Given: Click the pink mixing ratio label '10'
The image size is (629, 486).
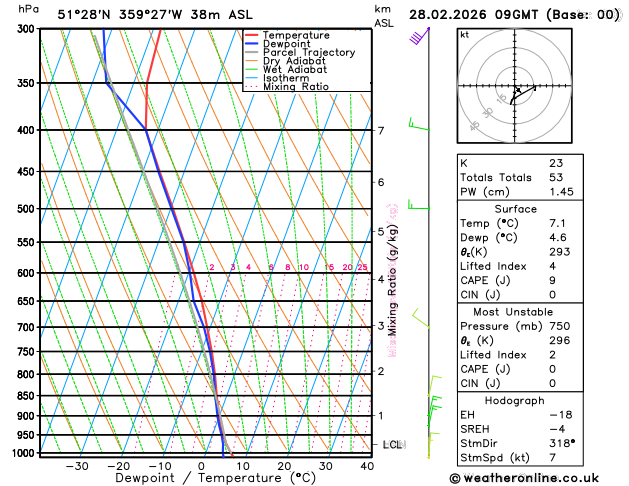Looking at the screenshot, I should [x=304, y=267].
